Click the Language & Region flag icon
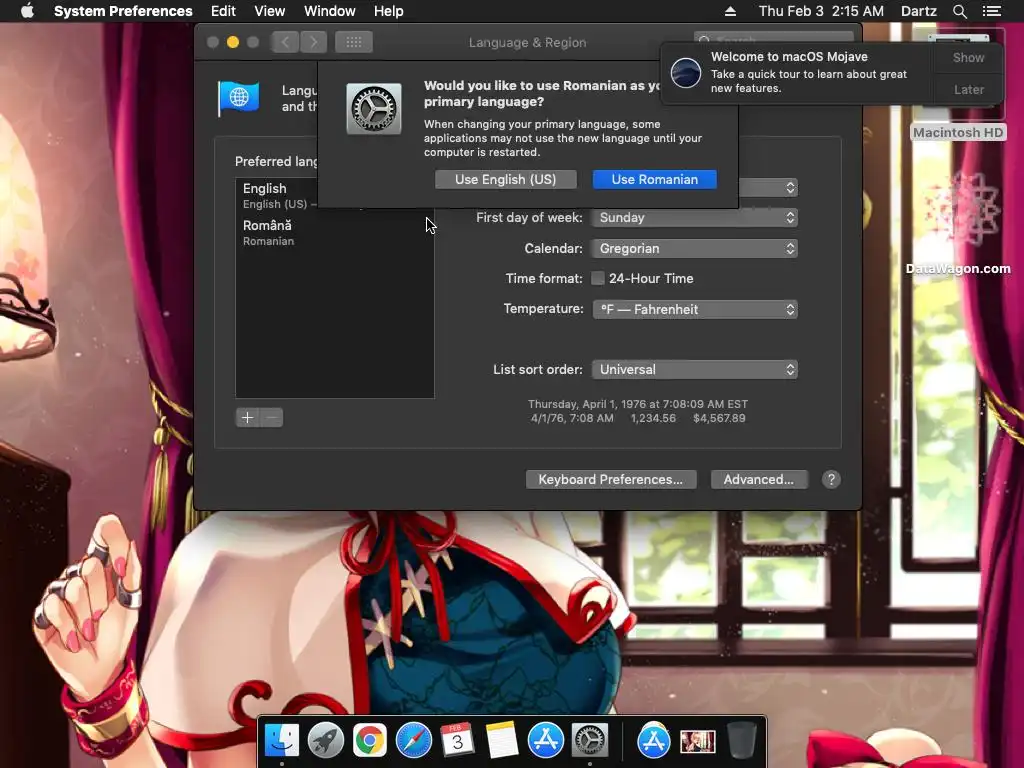The image size is (1024, 768). click(x=238, y=99)
